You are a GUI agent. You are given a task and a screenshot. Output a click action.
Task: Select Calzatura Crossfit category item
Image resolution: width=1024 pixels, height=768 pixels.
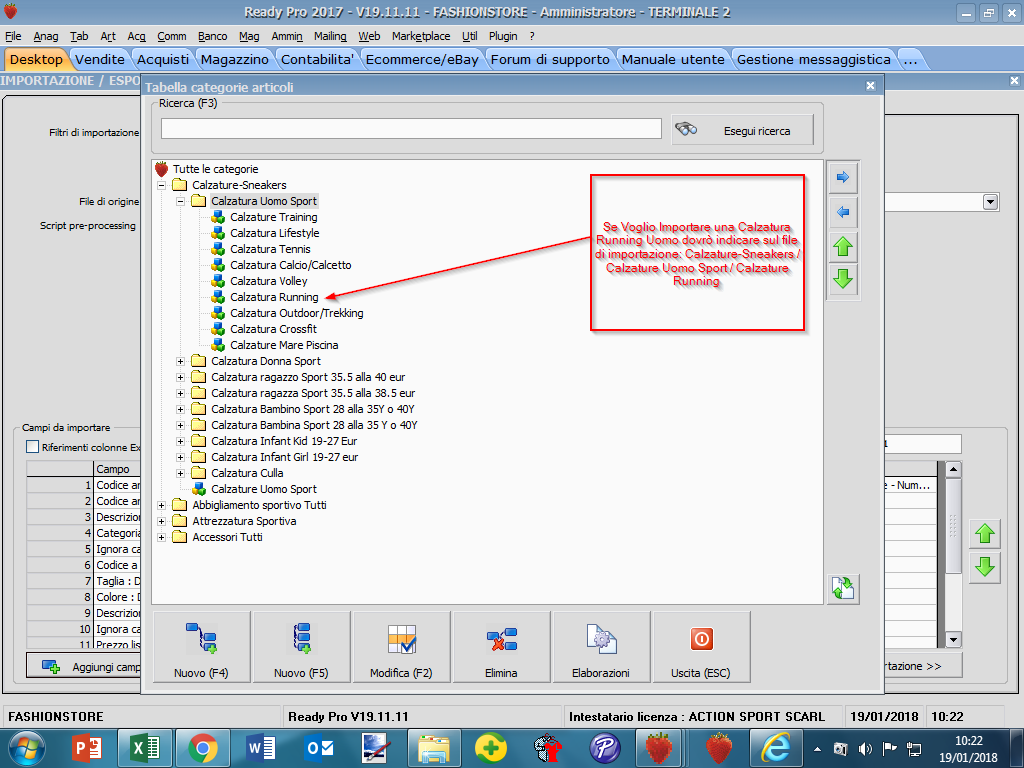click(273, 329)
